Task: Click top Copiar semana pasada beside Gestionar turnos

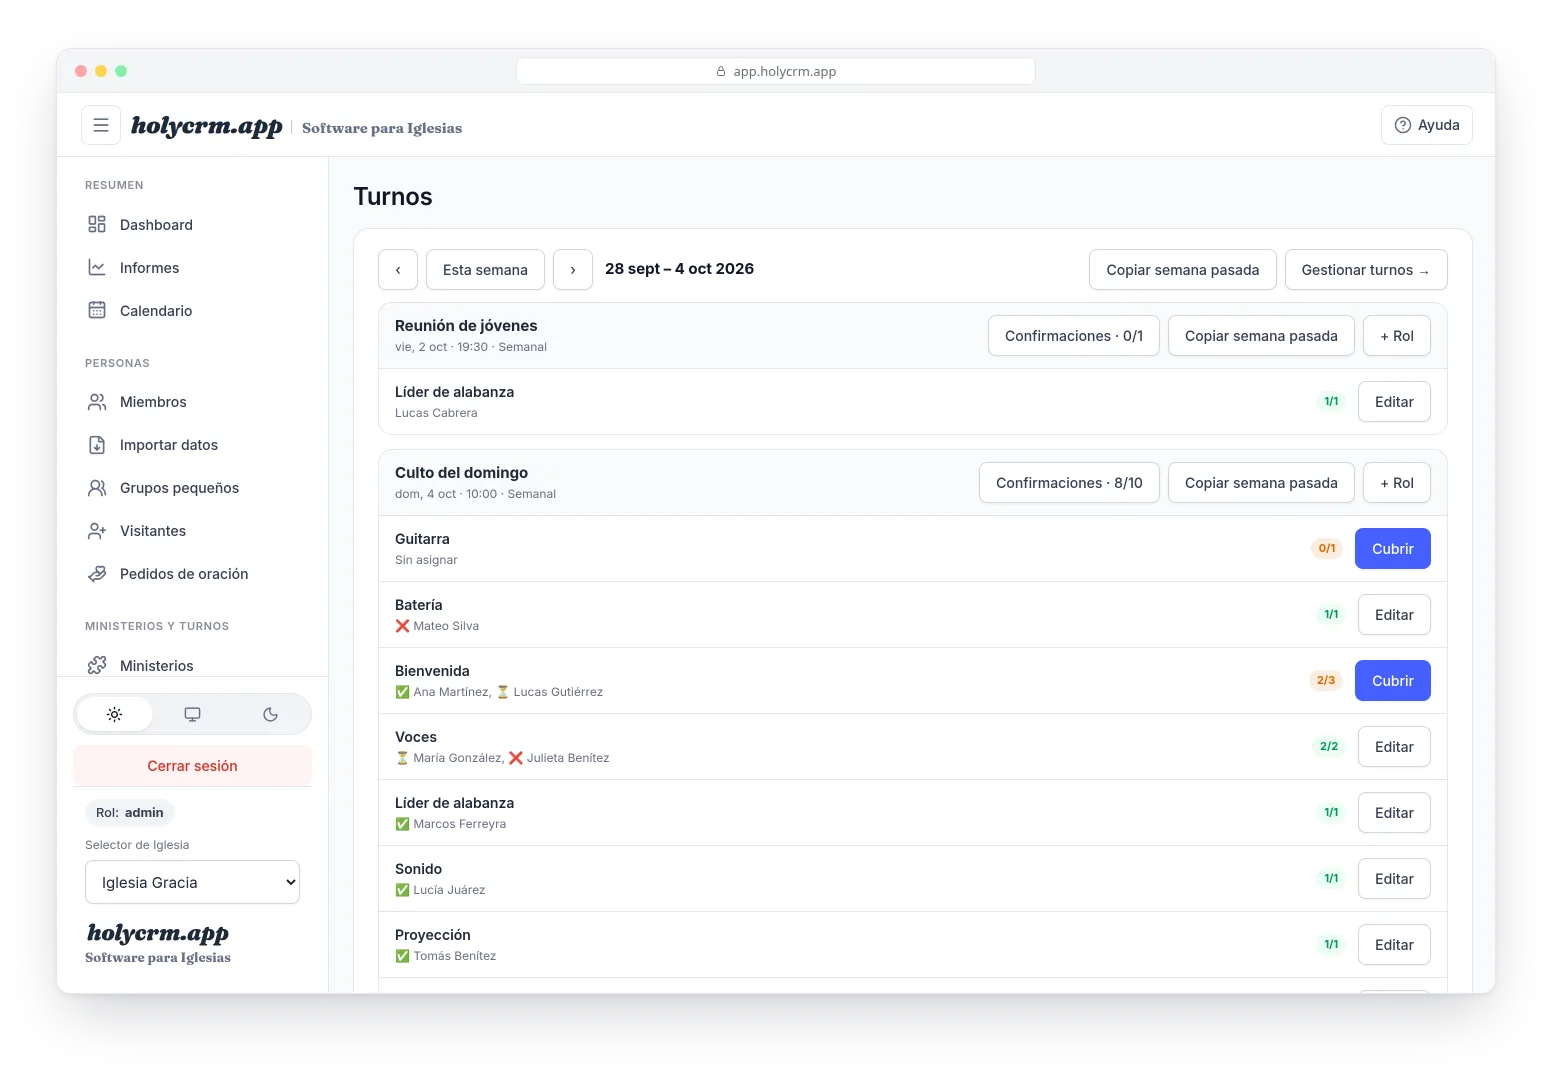Action: pyautogui.click(x=1183, y=269)
